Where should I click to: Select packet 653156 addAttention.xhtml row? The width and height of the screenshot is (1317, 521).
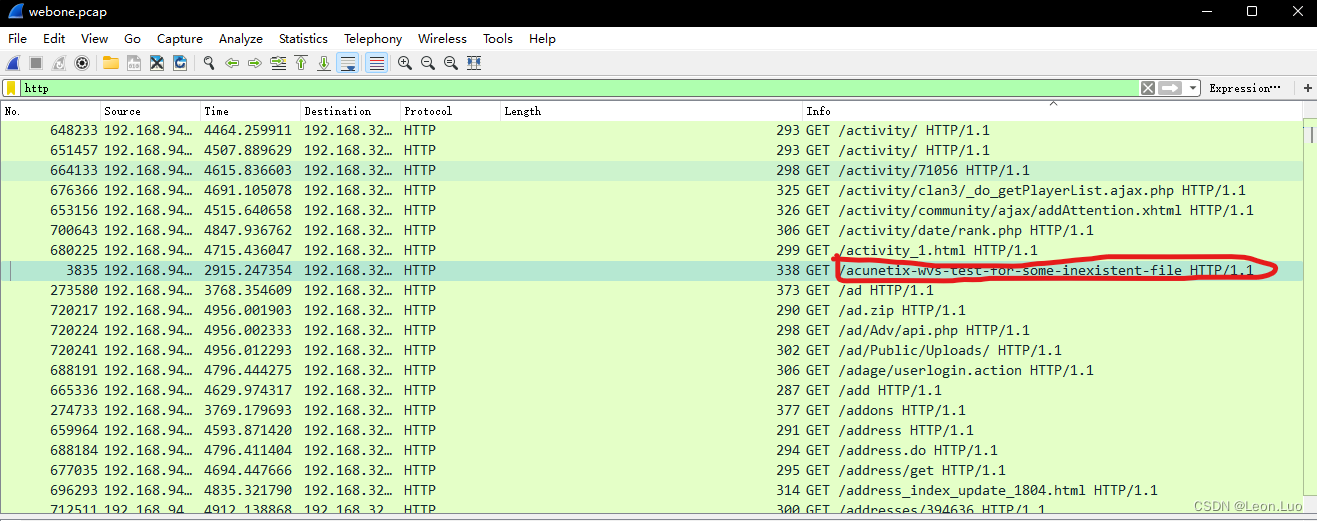652,210
